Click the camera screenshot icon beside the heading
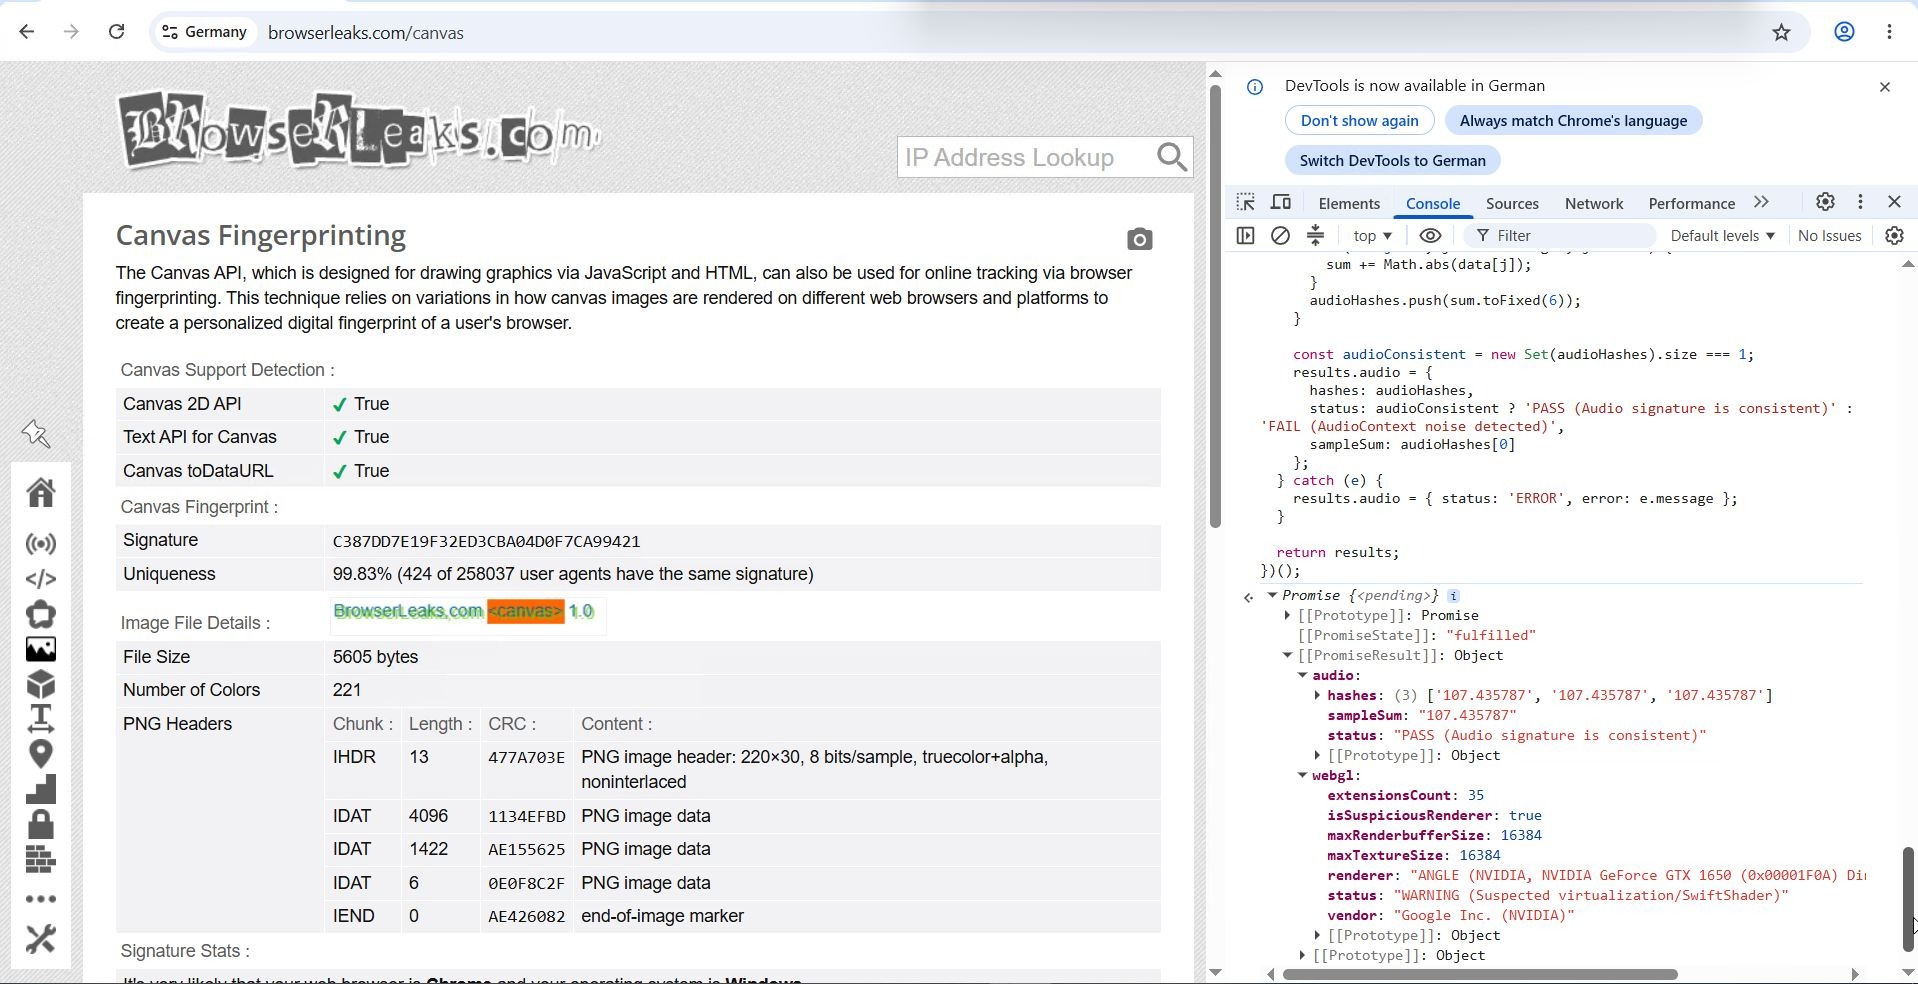This screenshot has height=984, width=1918. (x=1139, y=239)
